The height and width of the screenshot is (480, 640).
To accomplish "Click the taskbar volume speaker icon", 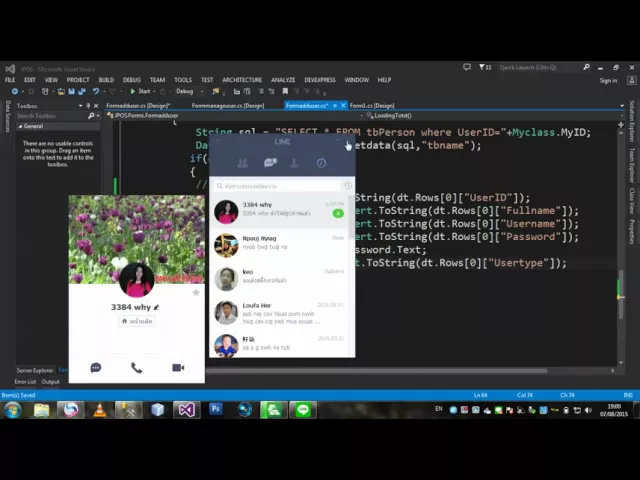I will click(x=588, y=410).
